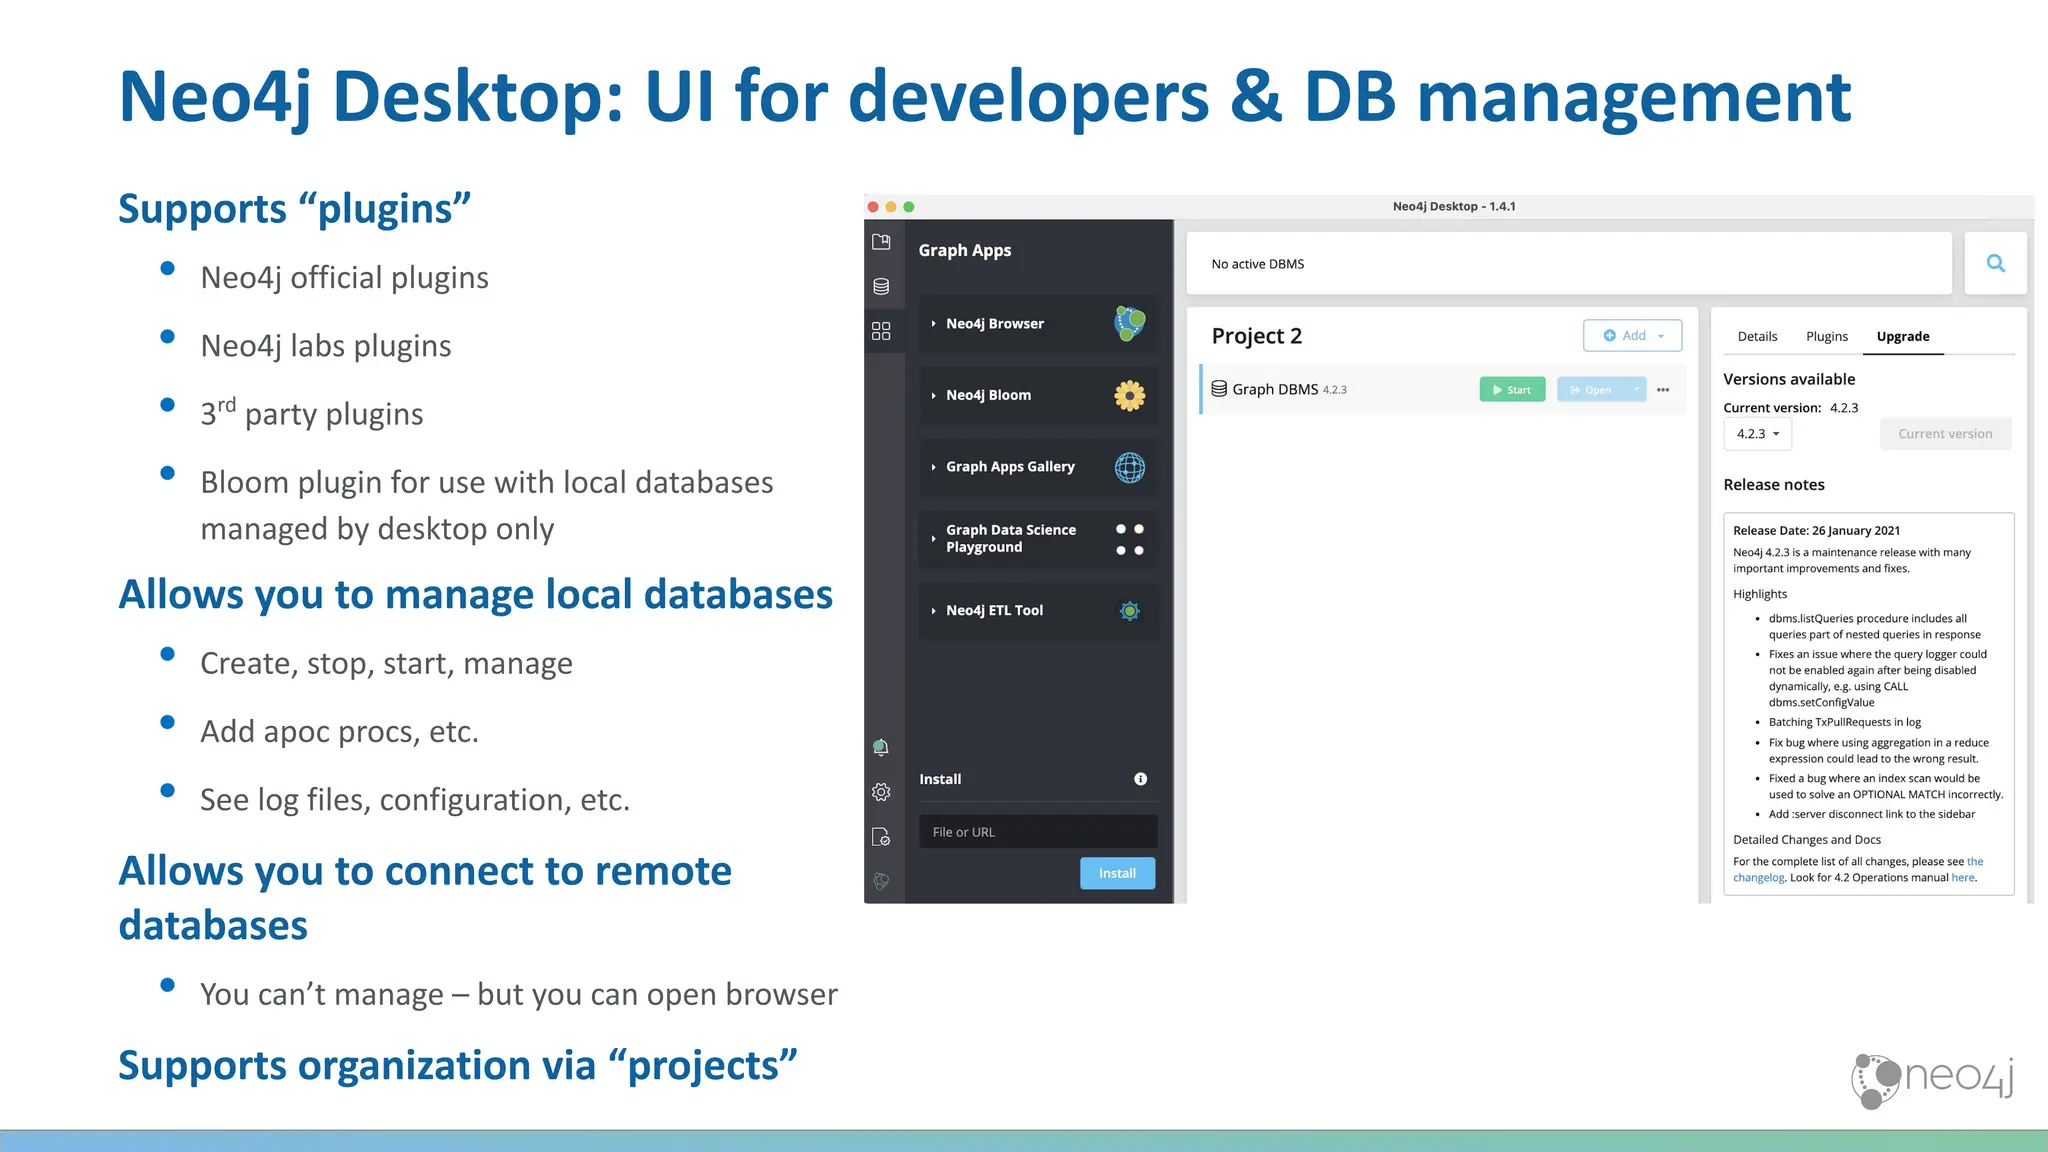This screenshot has width=2048, height=1152.
Task: Click the search magnifier icon
Action: (1996, 263)
